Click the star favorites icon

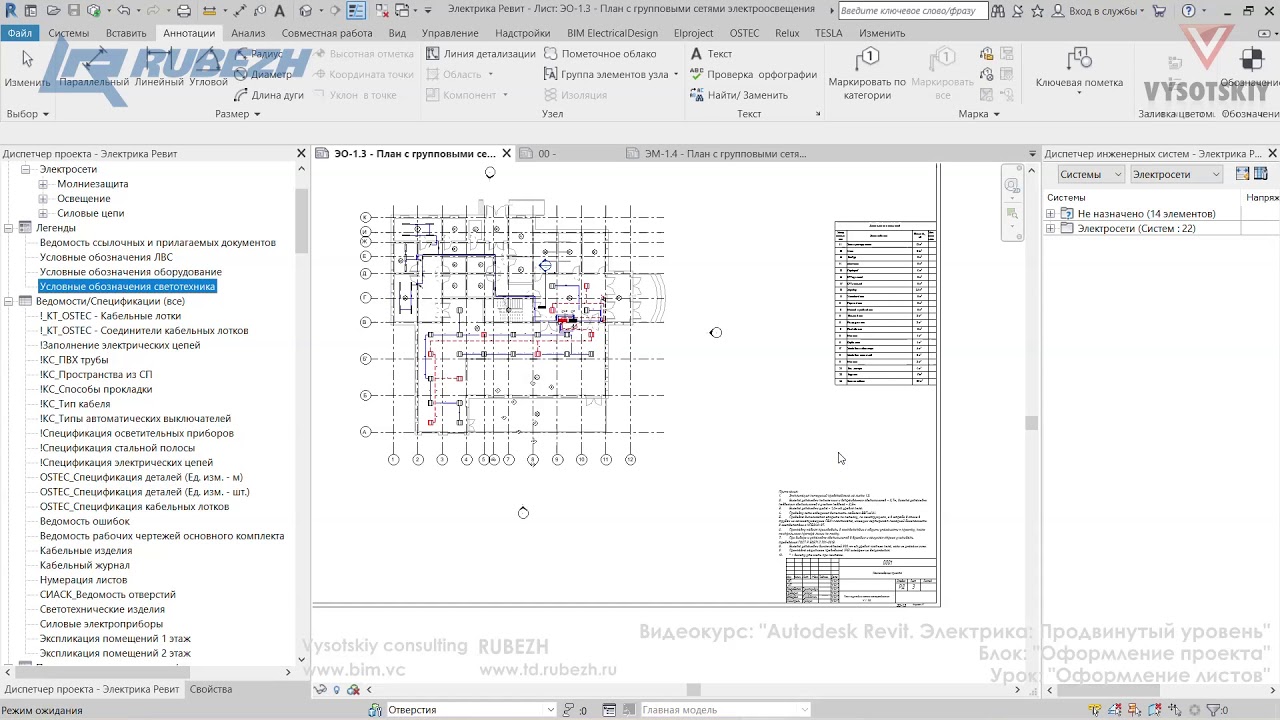(1037, 11)
